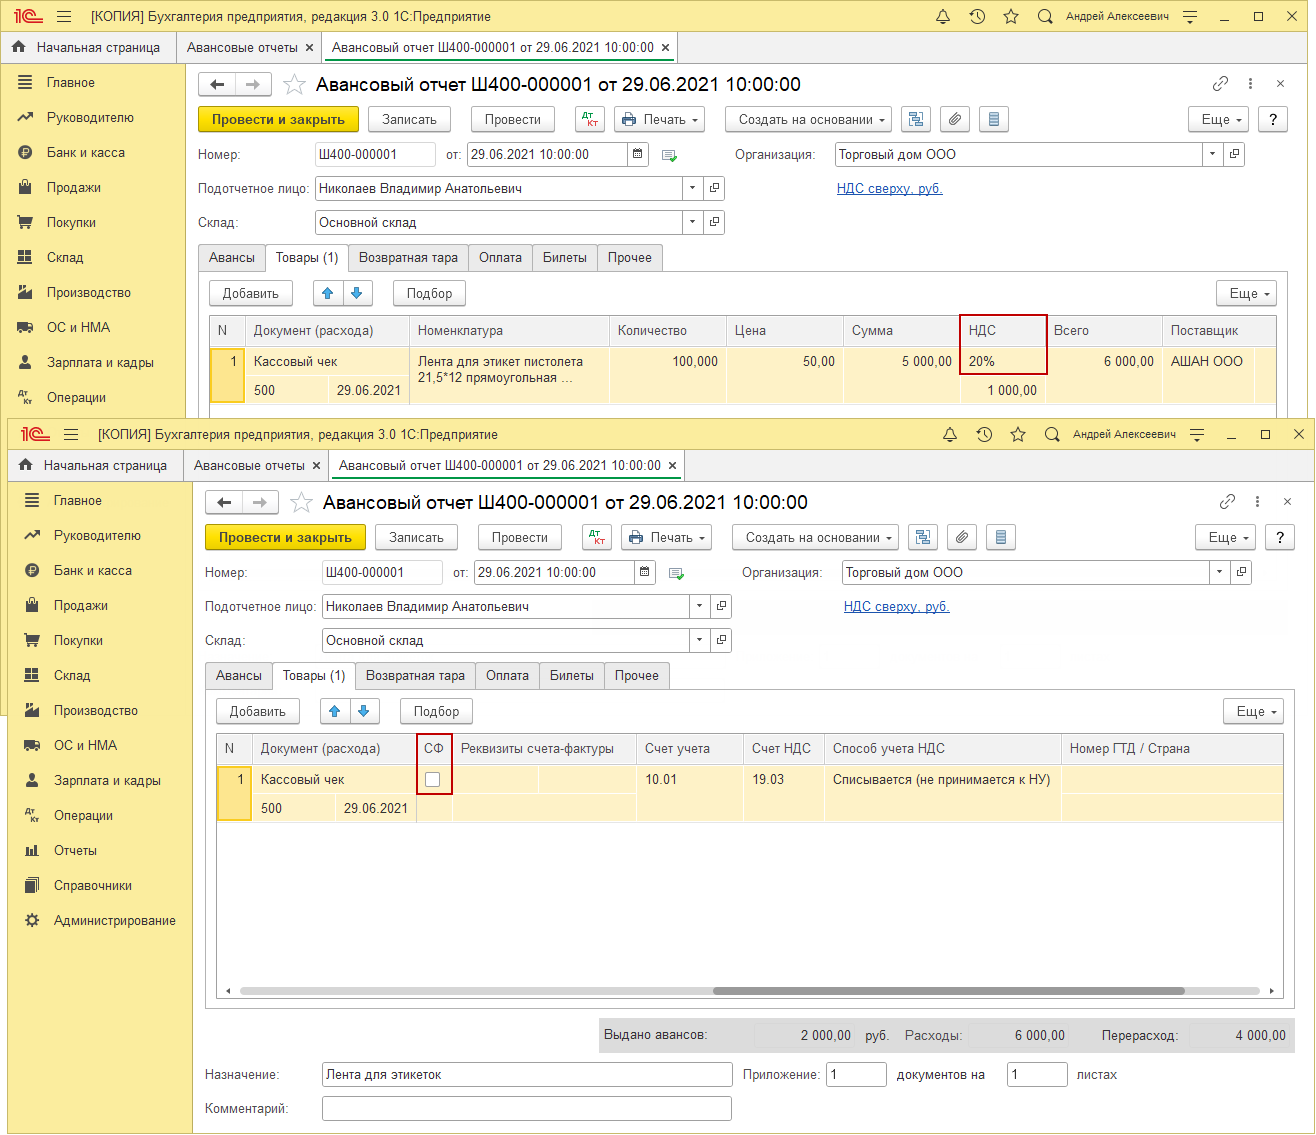Open calendar picker for date in upper window

coord(639,154)
